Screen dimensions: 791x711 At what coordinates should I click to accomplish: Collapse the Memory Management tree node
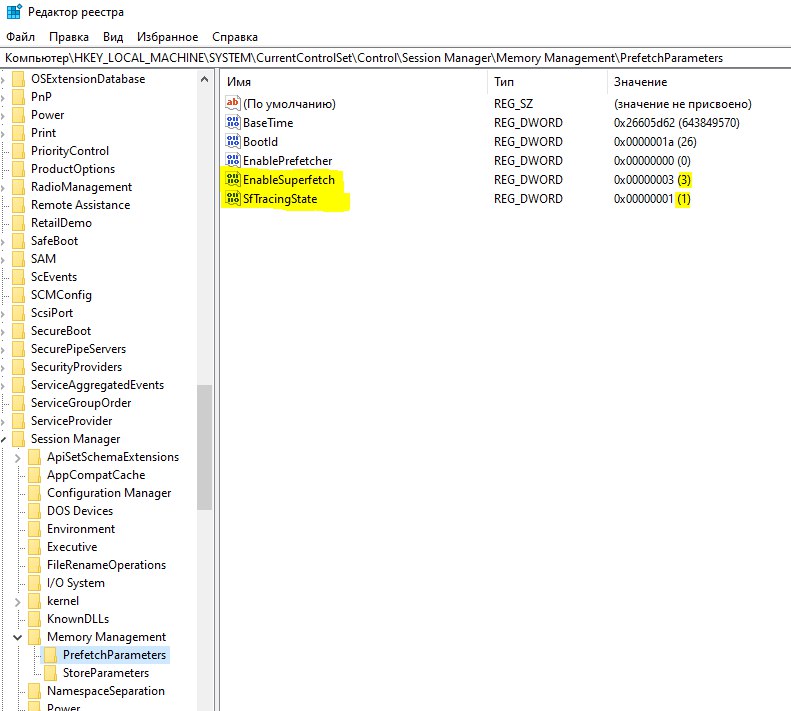click(18, 637)
